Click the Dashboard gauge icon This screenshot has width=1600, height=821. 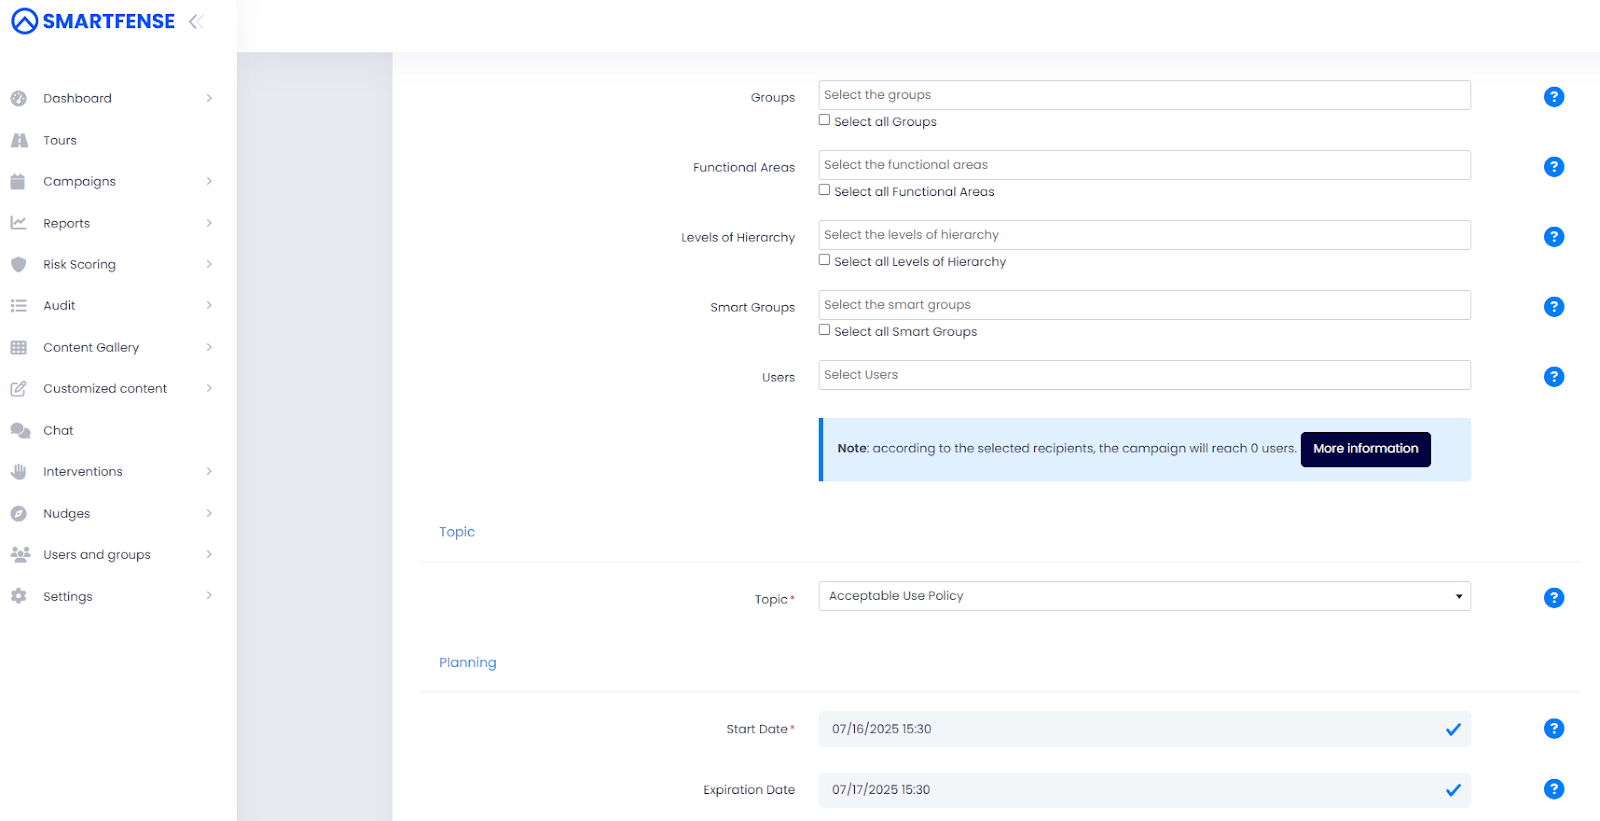pyautogui.click(x=18, y=98)
